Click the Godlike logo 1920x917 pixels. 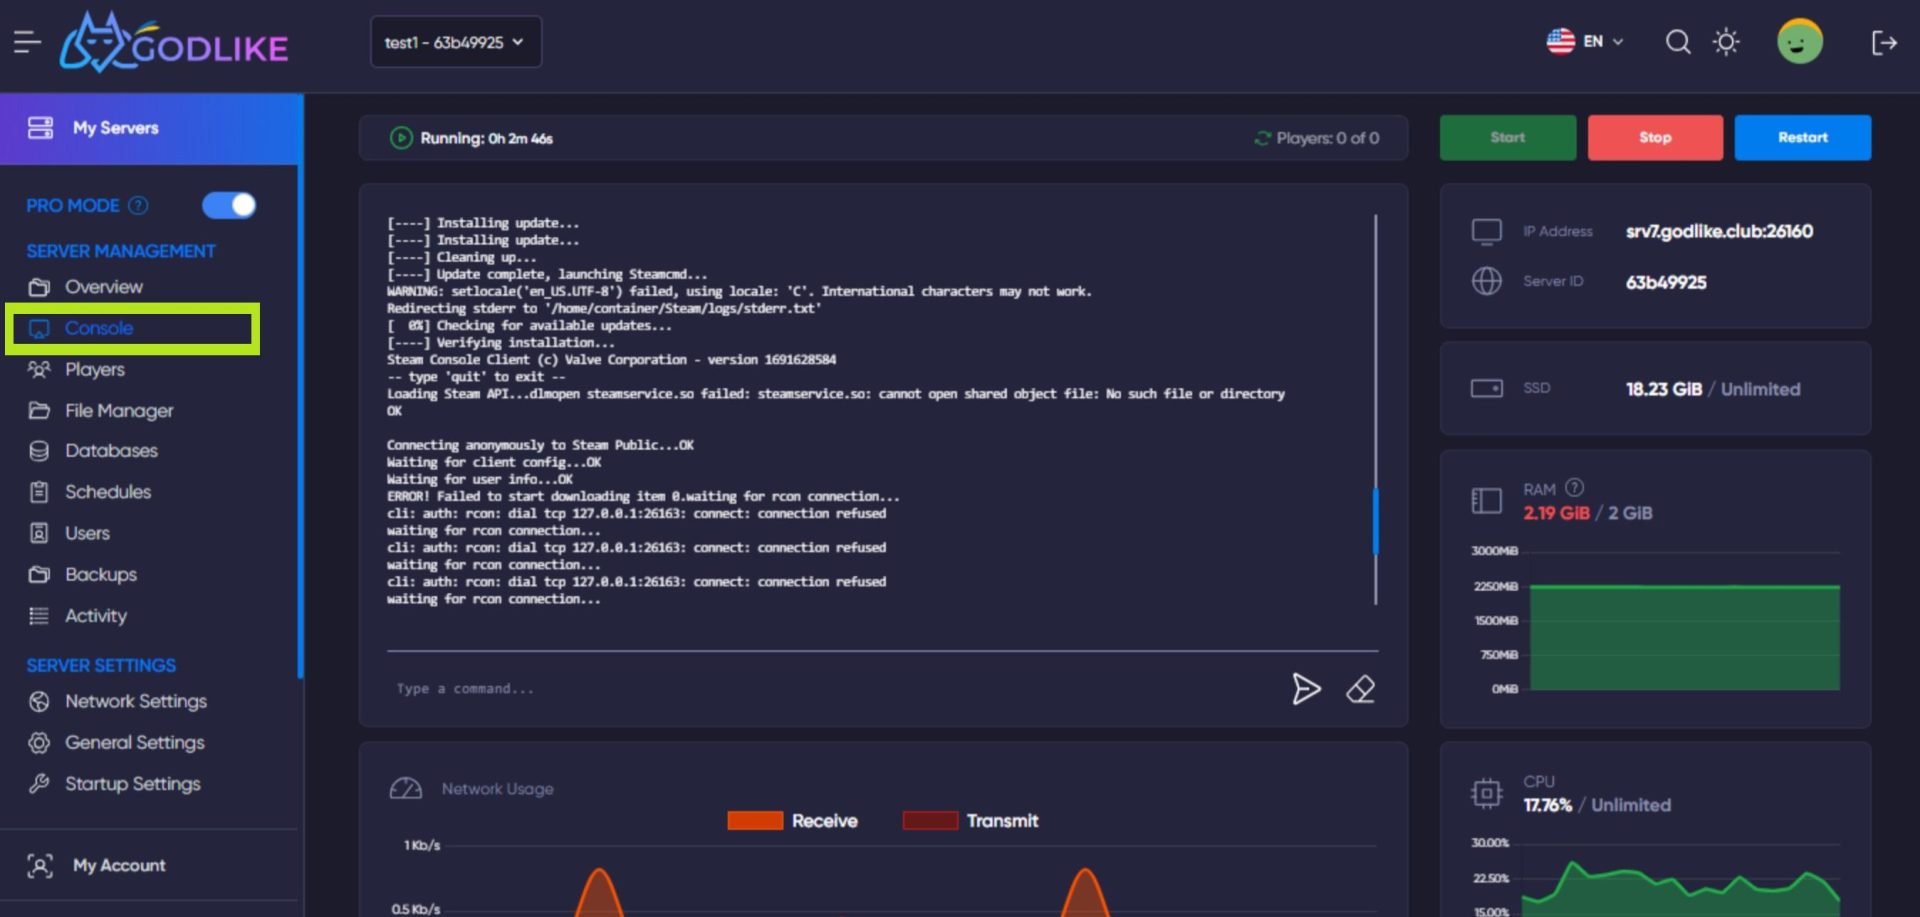pos(174,43)
